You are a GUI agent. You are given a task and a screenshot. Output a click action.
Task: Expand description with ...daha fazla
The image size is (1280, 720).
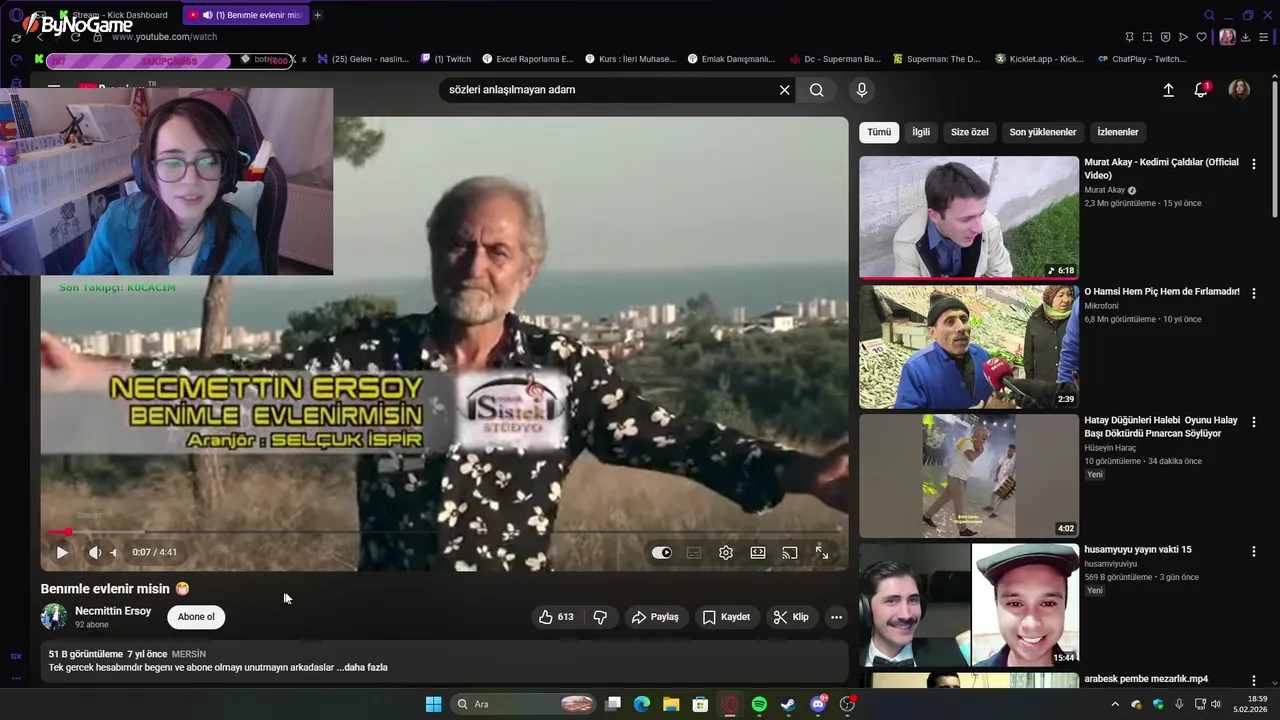pos(362,667)
